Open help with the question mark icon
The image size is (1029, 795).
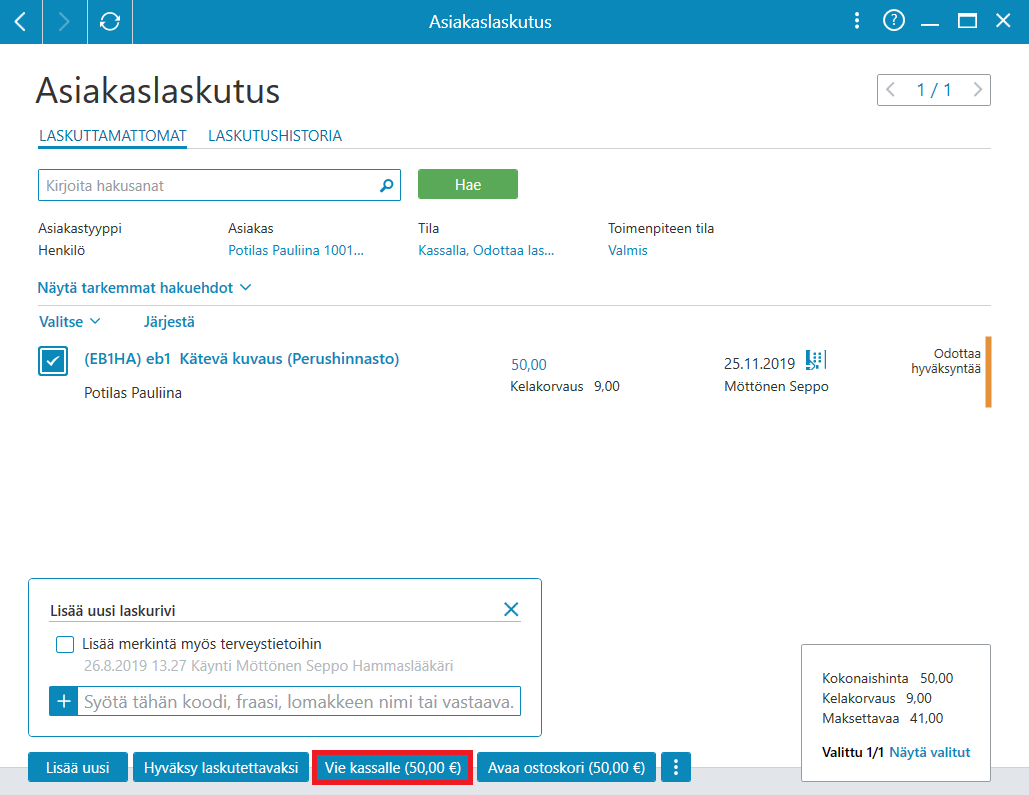[893, 21]
